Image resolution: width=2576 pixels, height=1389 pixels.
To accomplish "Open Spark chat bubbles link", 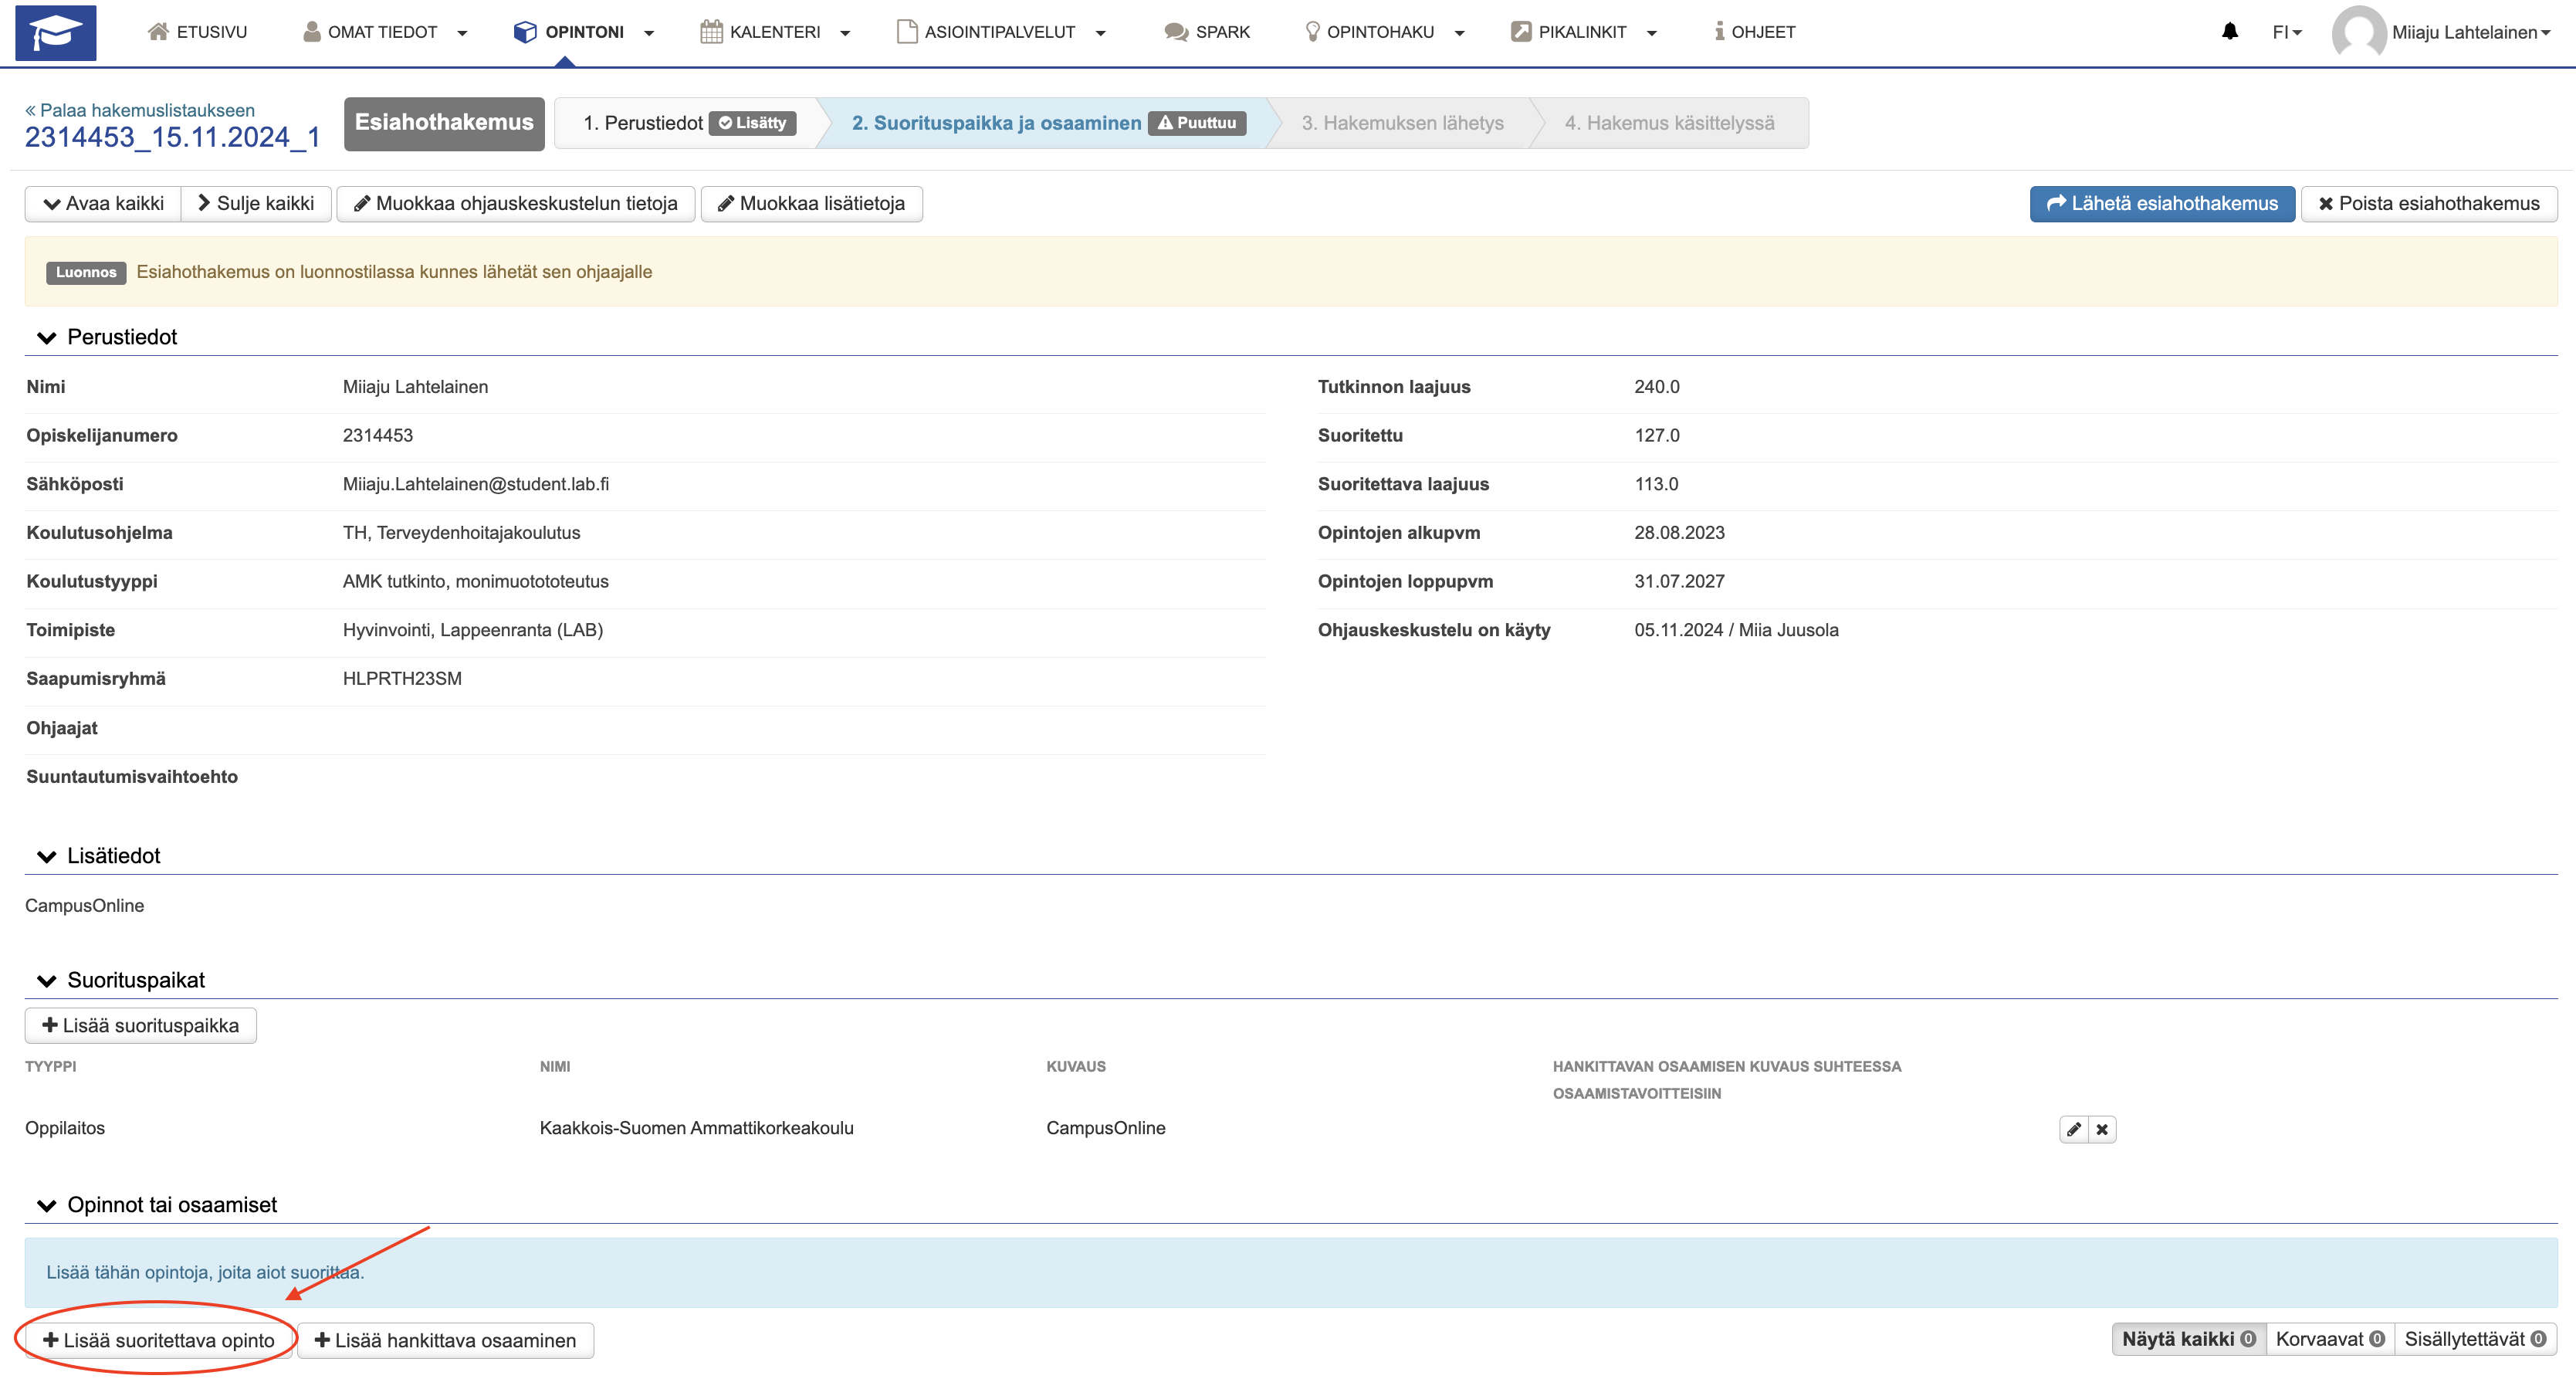I will 1207,32.
